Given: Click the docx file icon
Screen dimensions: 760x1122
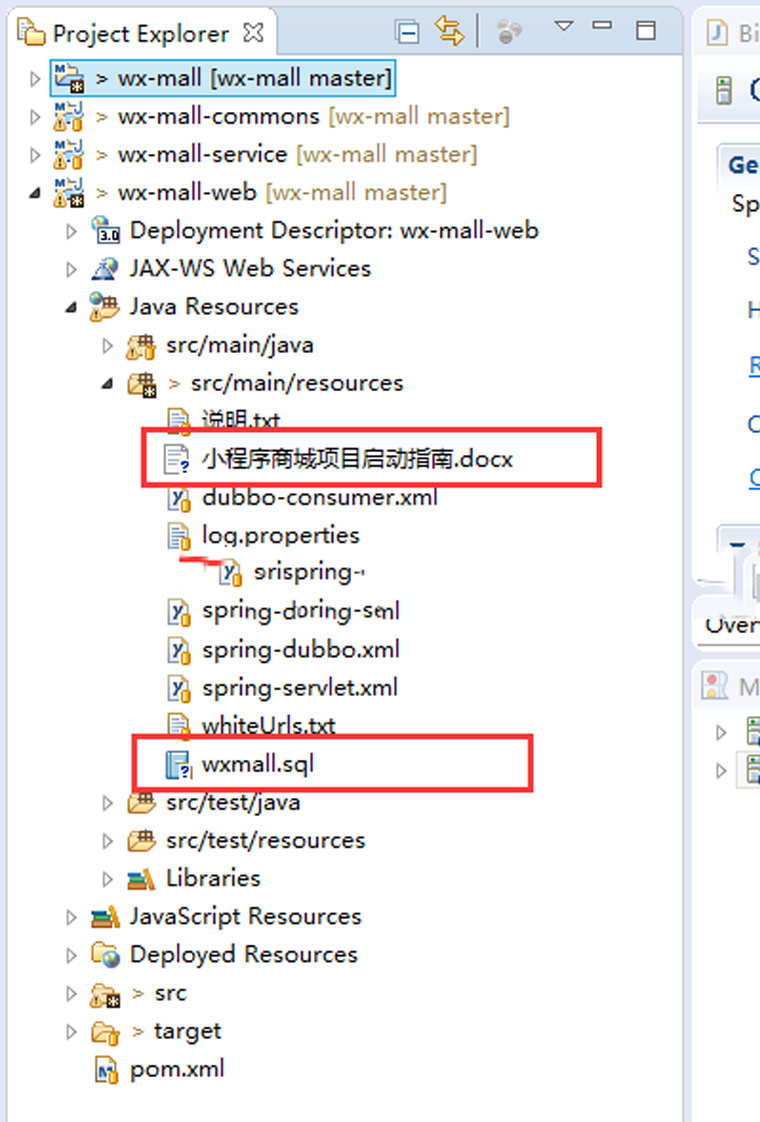Looking at the screenshot, I should [x=177, y=459].
